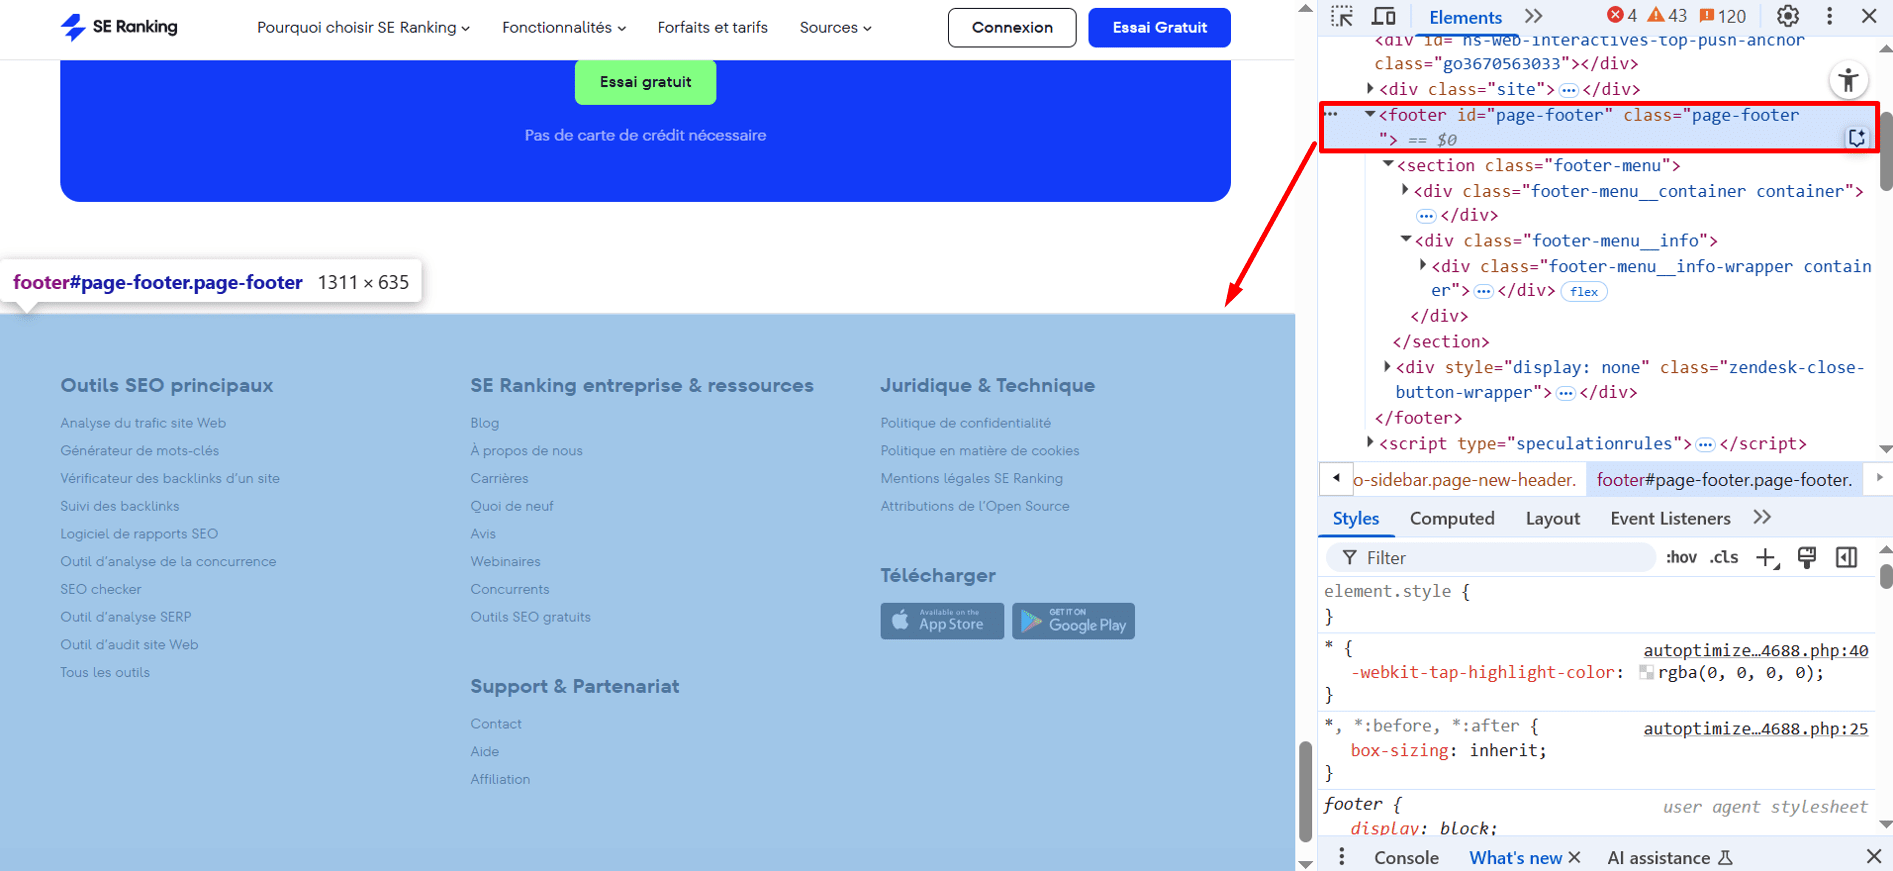Click the Elements tree scrollbar thumb
1893x871 pixels.
[1885, 151]
